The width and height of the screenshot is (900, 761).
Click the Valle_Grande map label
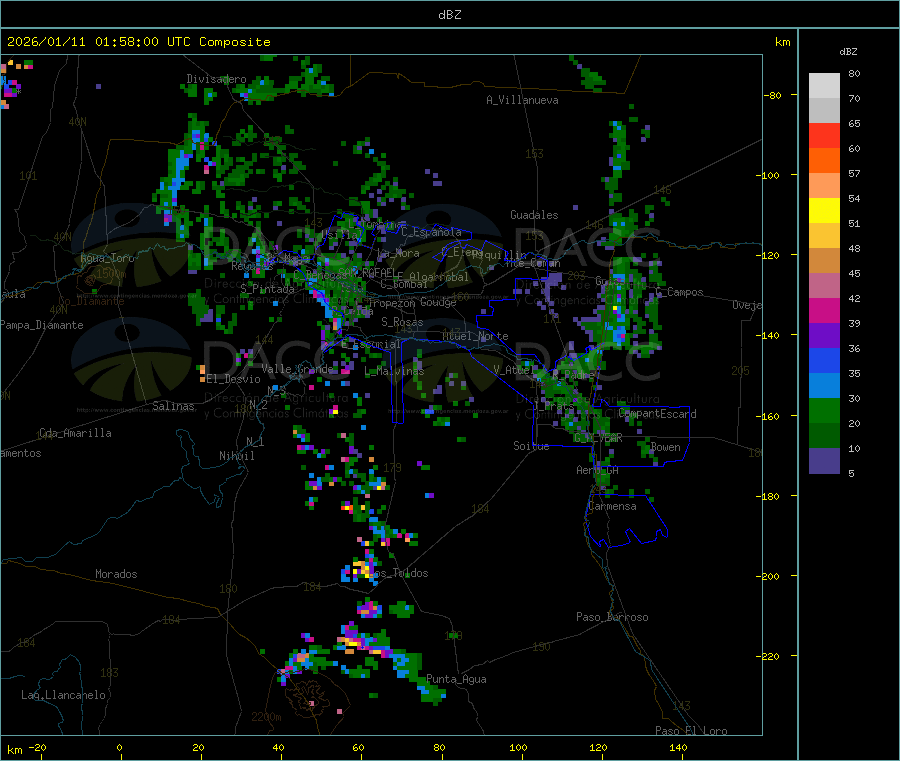297,369
